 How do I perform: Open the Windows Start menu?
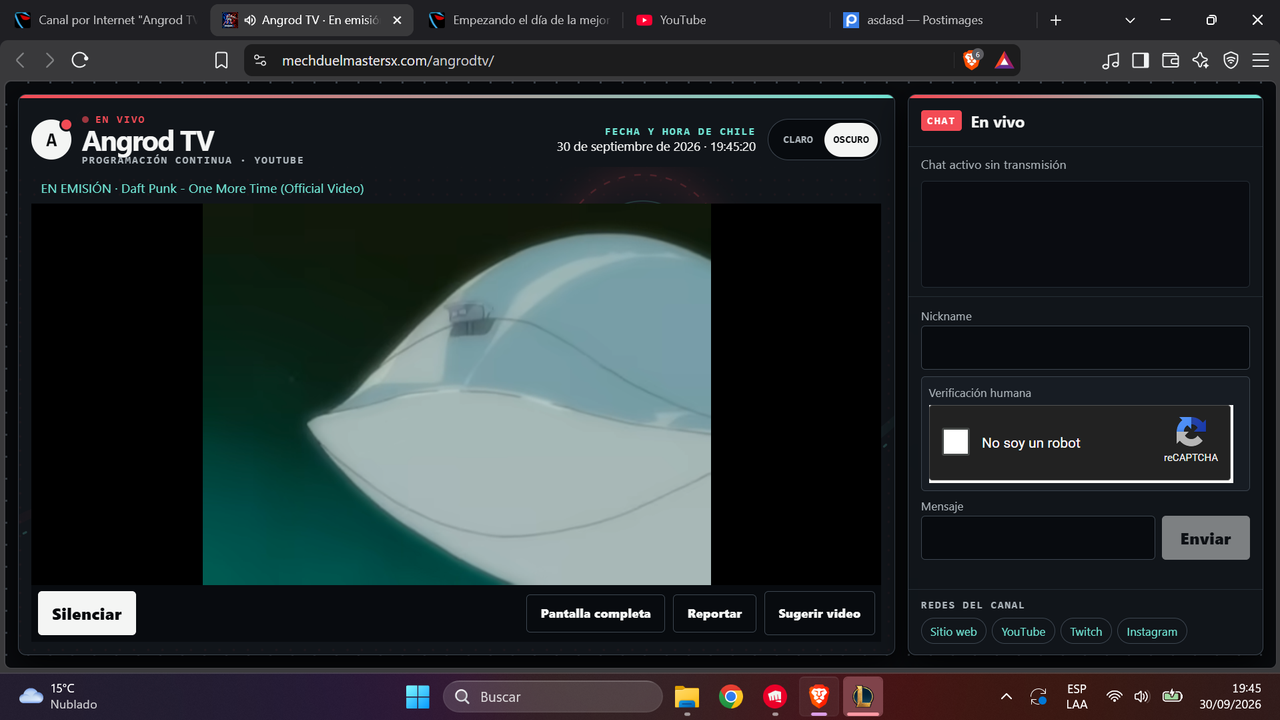pyautogui.click(x=417, y=696)
